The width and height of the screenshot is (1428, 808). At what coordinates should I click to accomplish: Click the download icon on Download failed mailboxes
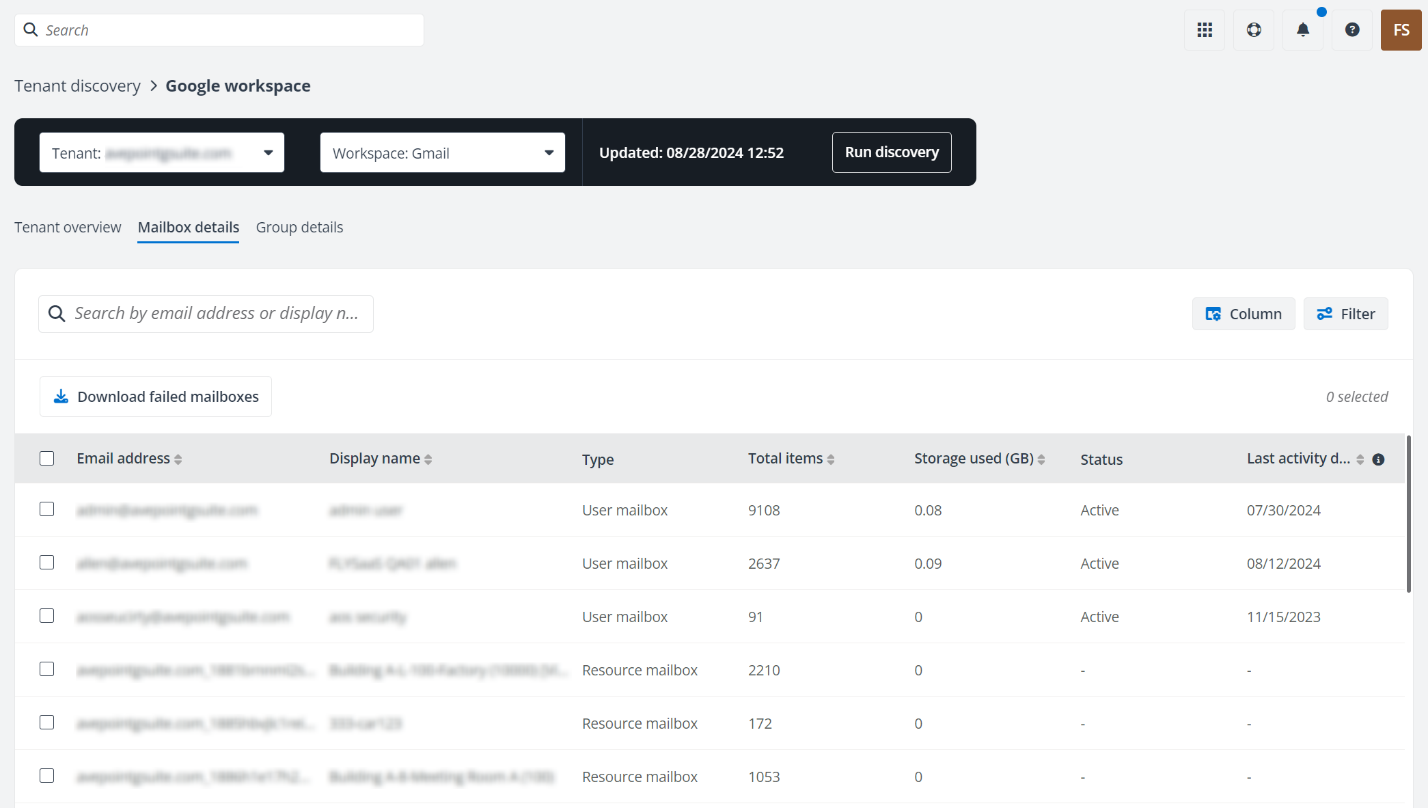(61, 396)
